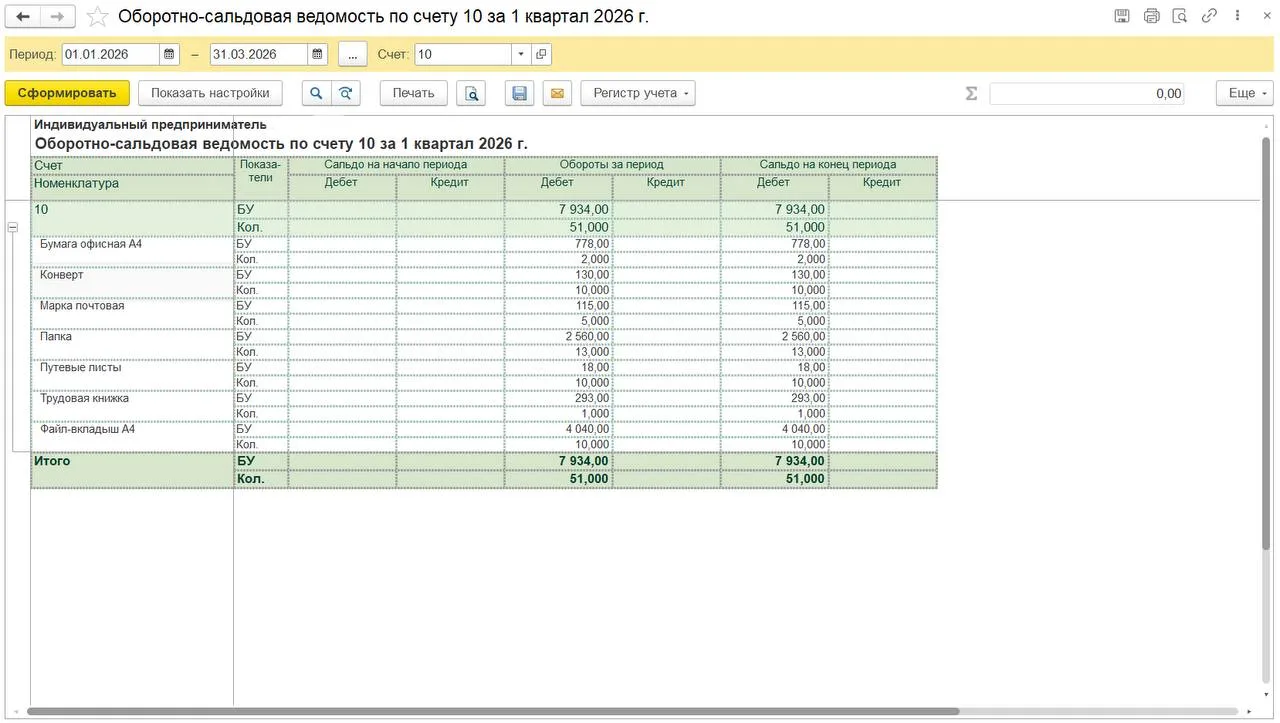The image size is (1280, 723).
Task: Click the Сформировать button
Action: pyautogui.click(x=67, y=93)
